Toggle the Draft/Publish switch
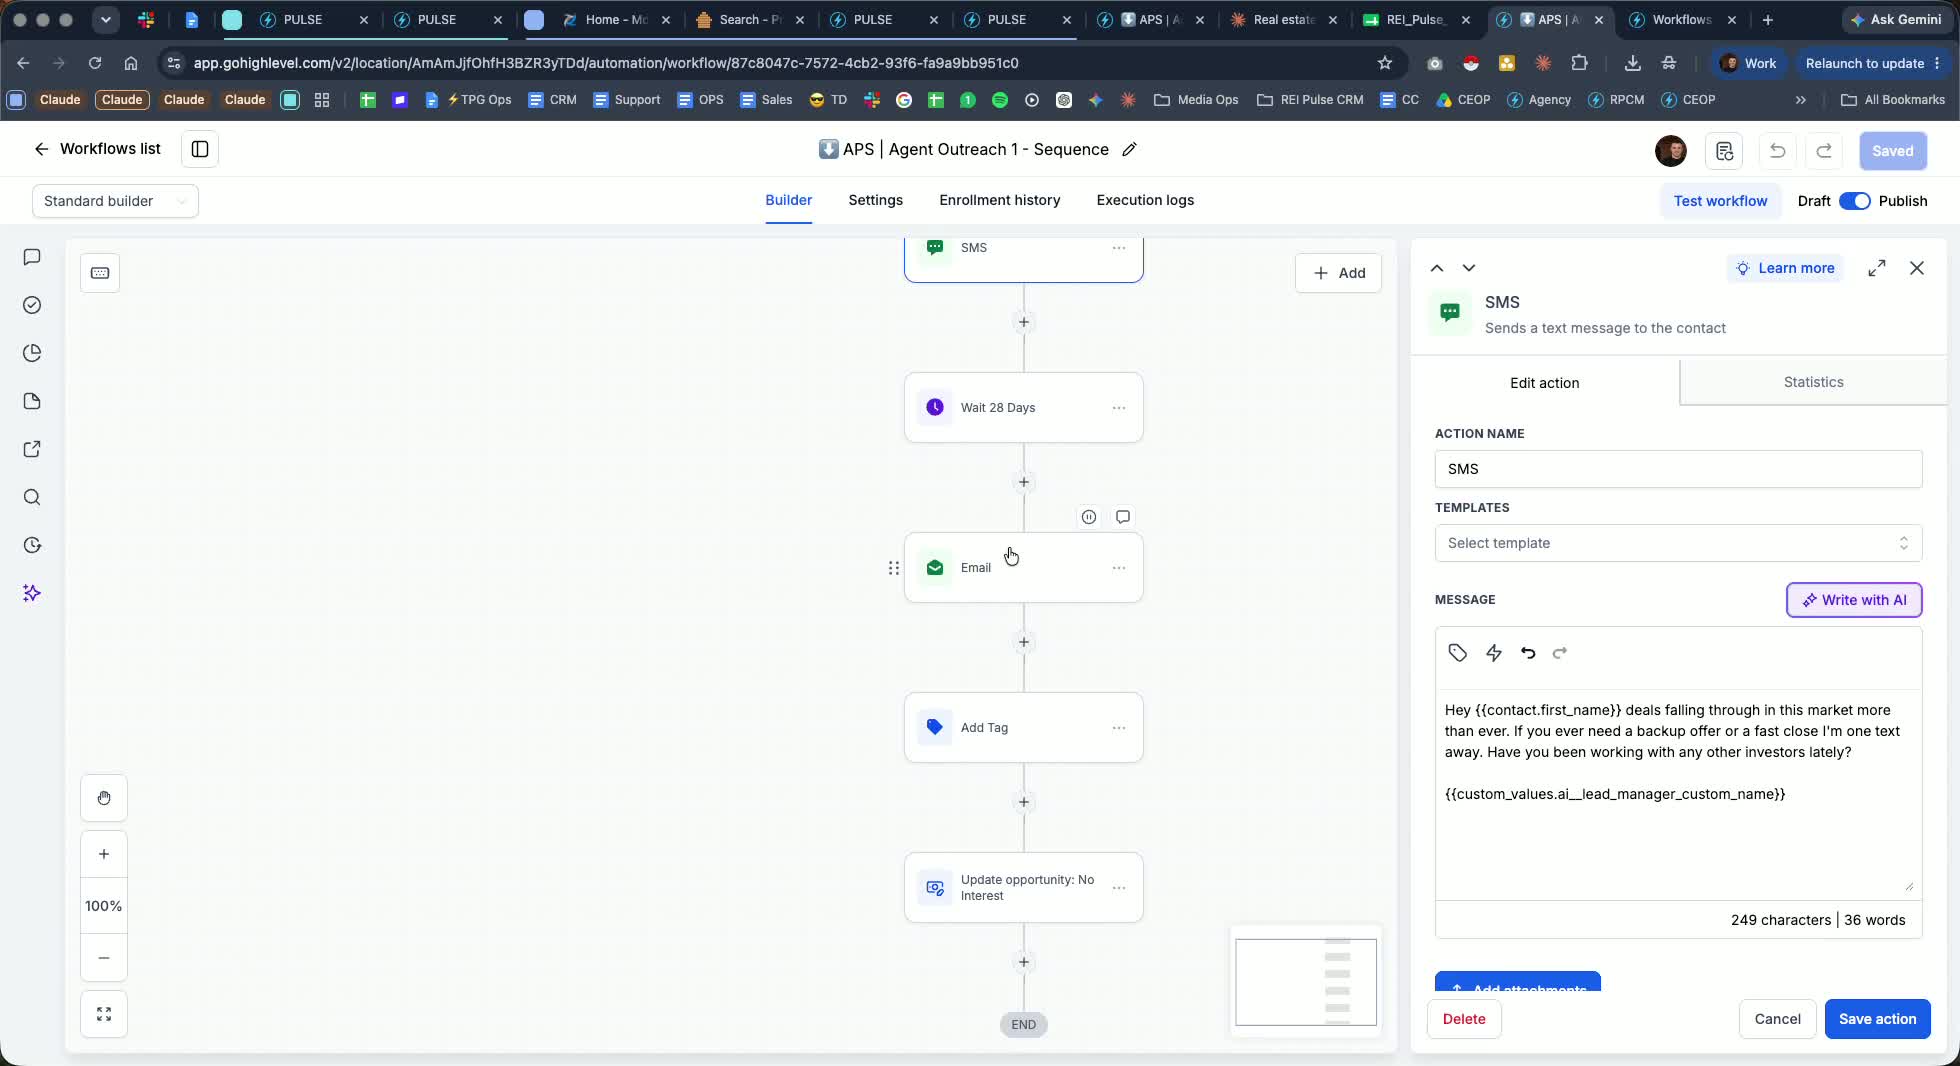This screenshot has height=1066, width=1960. [x=1855, y=201]
